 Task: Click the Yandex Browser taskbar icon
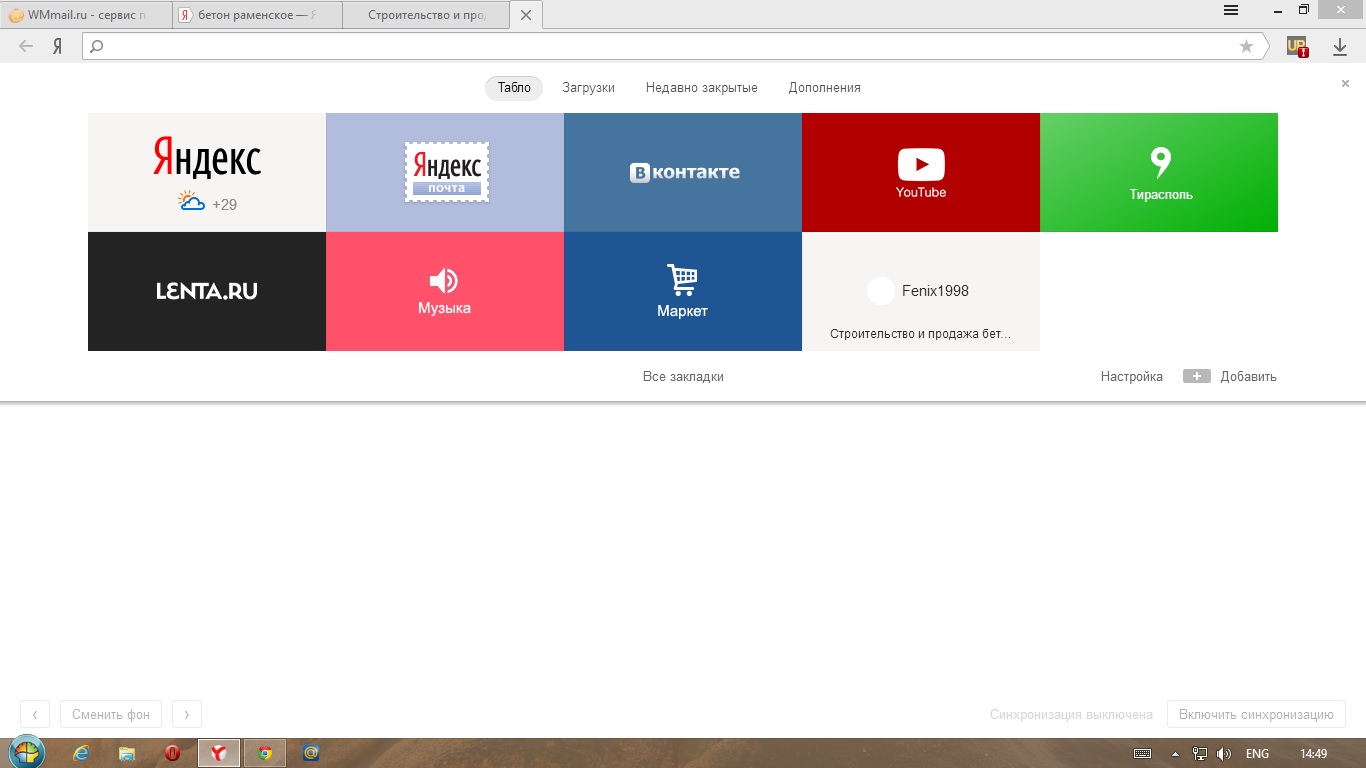pos(219,753)
